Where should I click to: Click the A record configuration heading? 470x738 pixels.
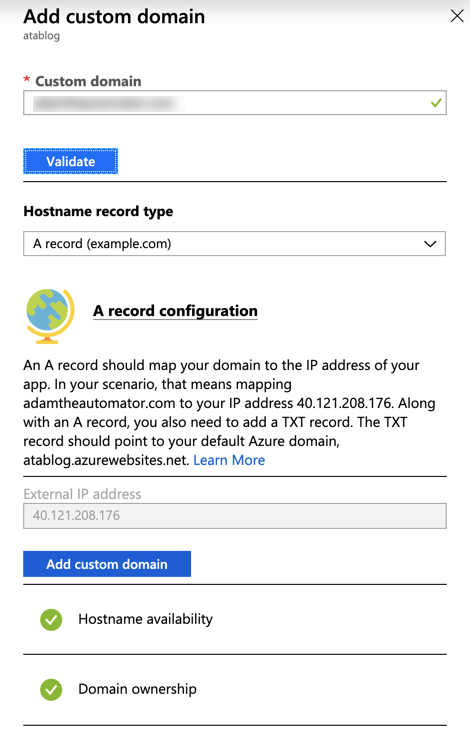pos(175,311)
